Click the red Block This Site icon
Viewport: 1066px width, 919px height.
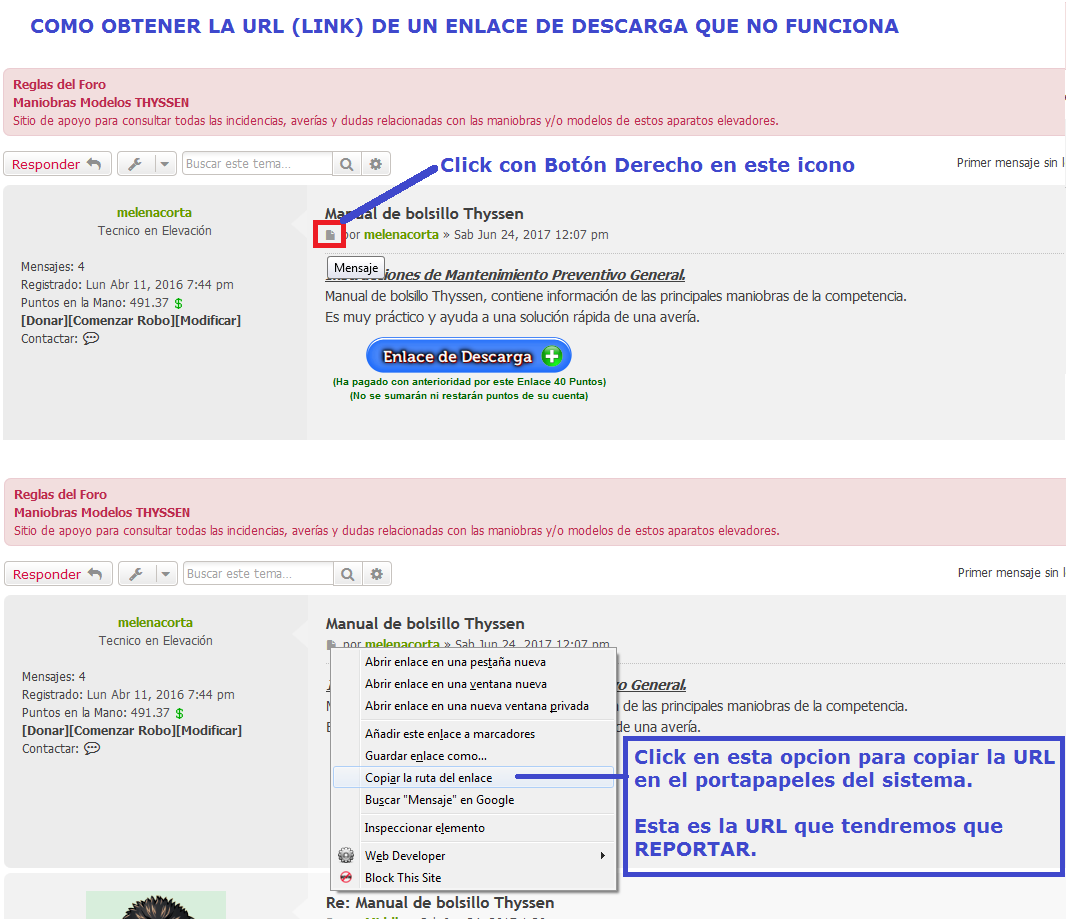click(x=346, y=877)
